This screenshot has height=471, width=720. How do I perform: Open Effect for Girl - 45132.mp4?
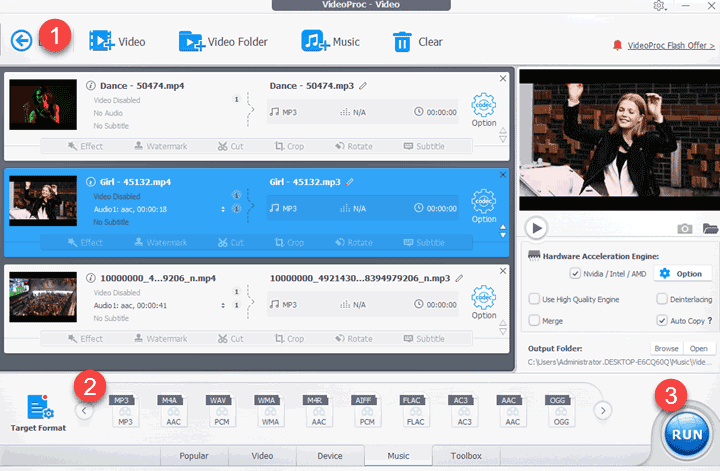coord(85,242)
